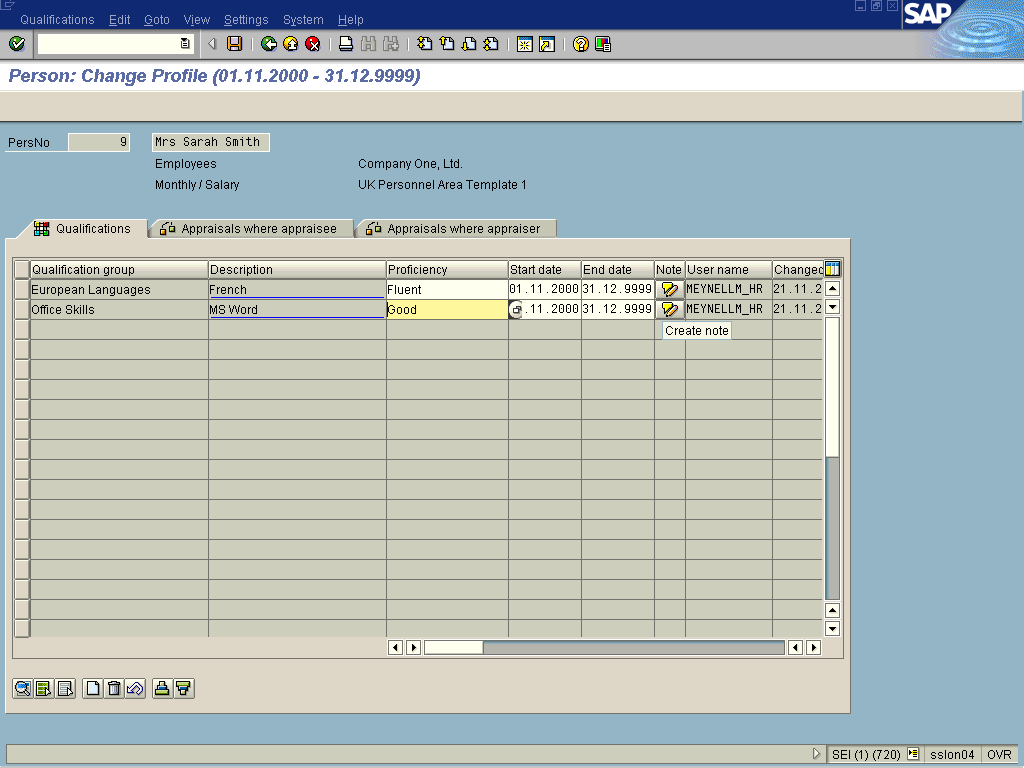Click the Proficiency column header
The image size is (1024, 768).
[447, 270]
